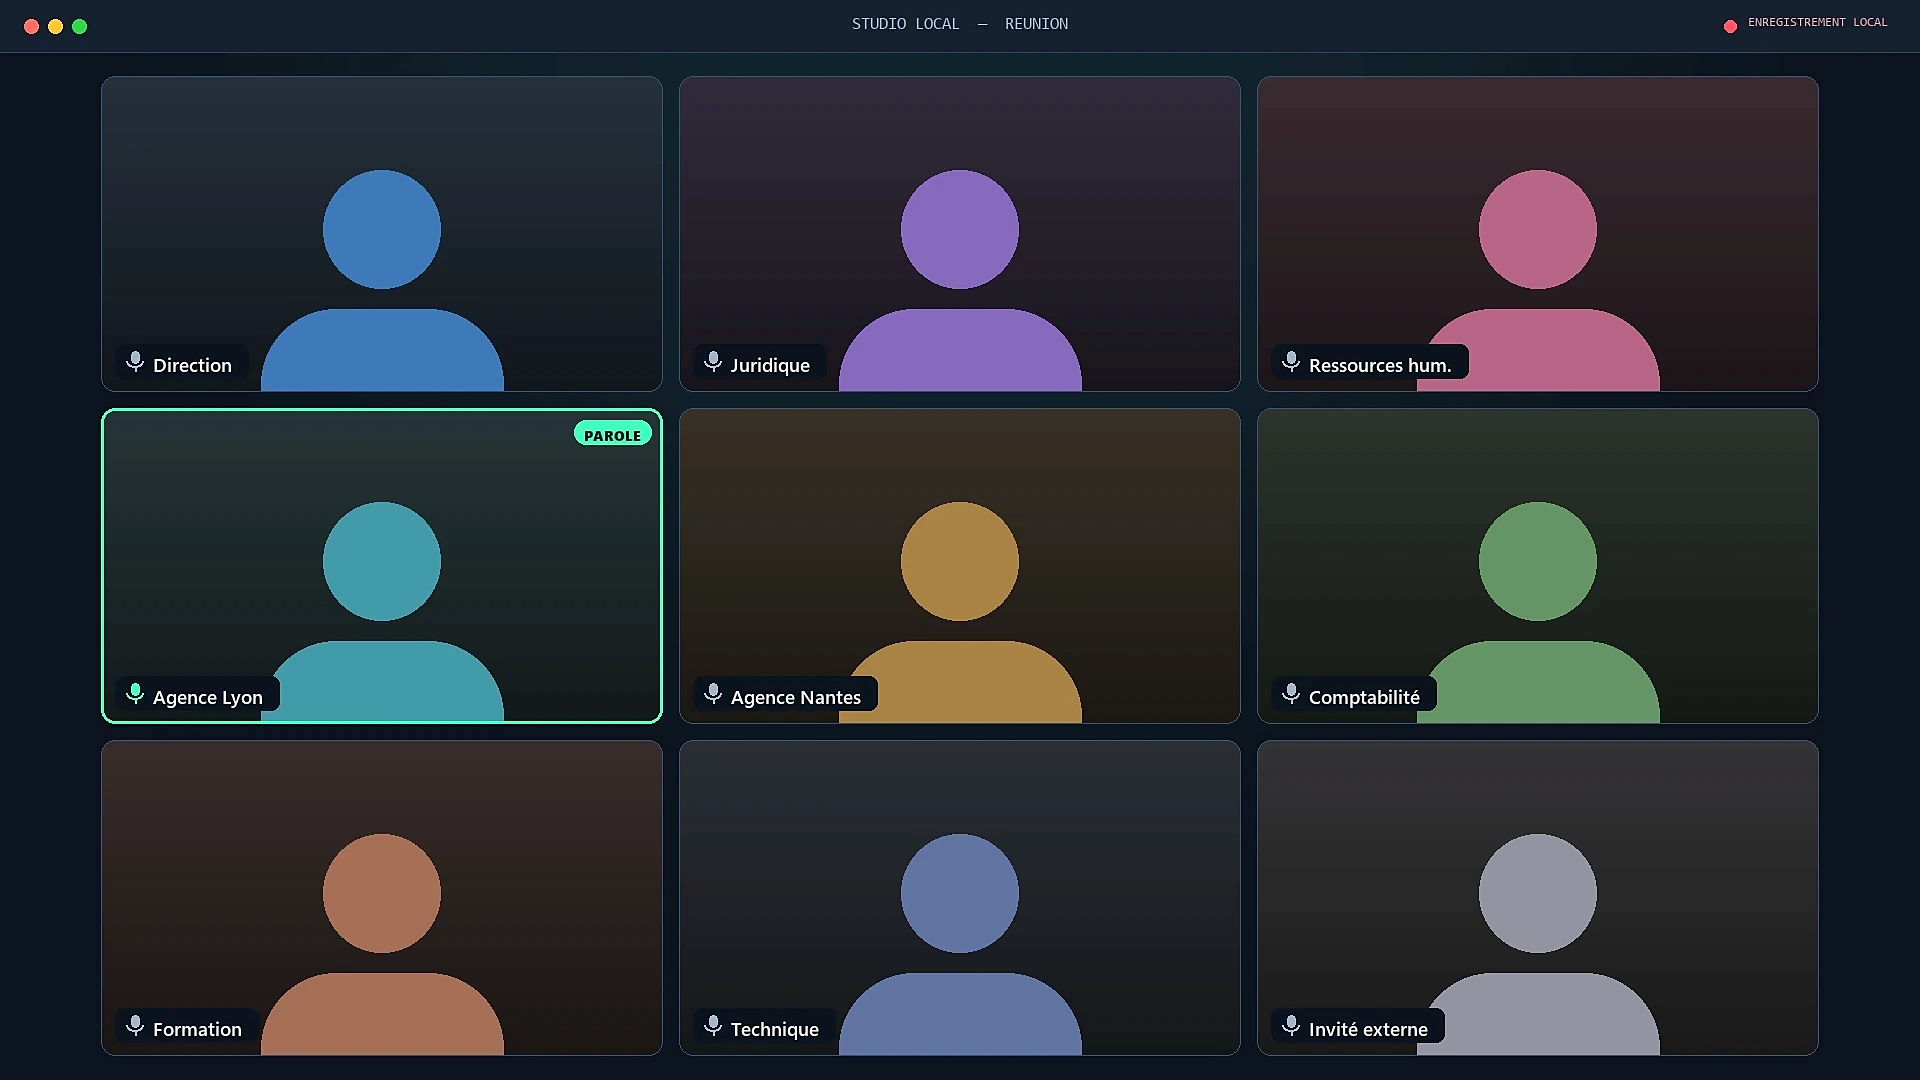Click the microphone icon for Comptabilité
Image resolution: width=1920 pixels, height=1080 pixels.
pyautogui.click(x=1291, y=694)
